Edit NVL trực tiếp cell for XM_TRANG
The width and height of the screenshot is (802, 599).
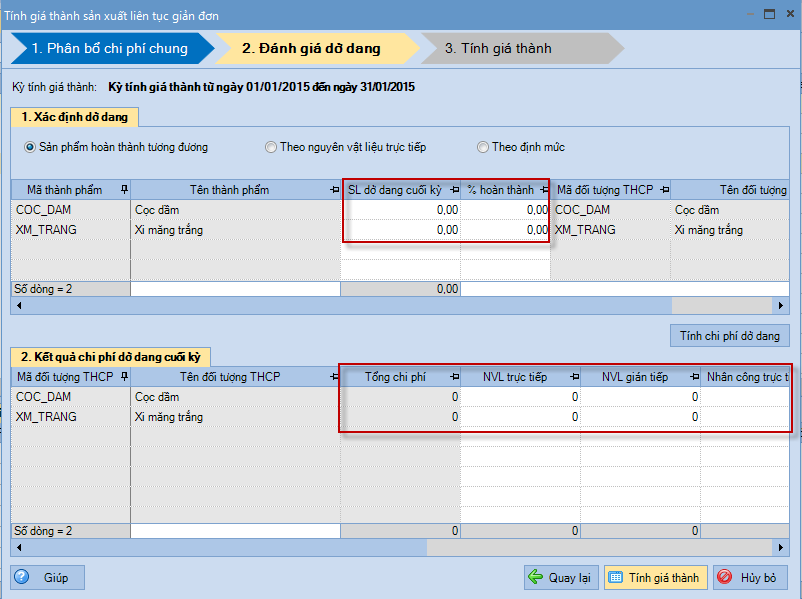tap(520, 417)
